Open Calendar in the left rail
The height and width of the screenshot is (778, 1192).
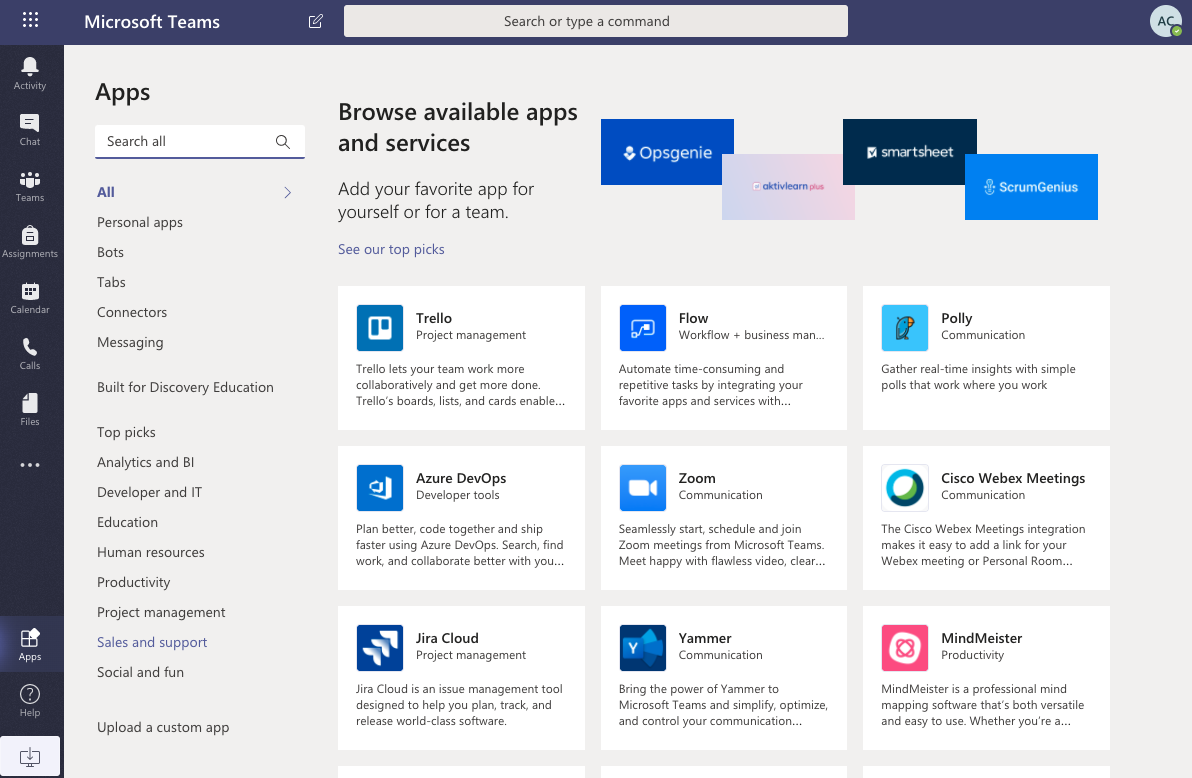[30, 297]
